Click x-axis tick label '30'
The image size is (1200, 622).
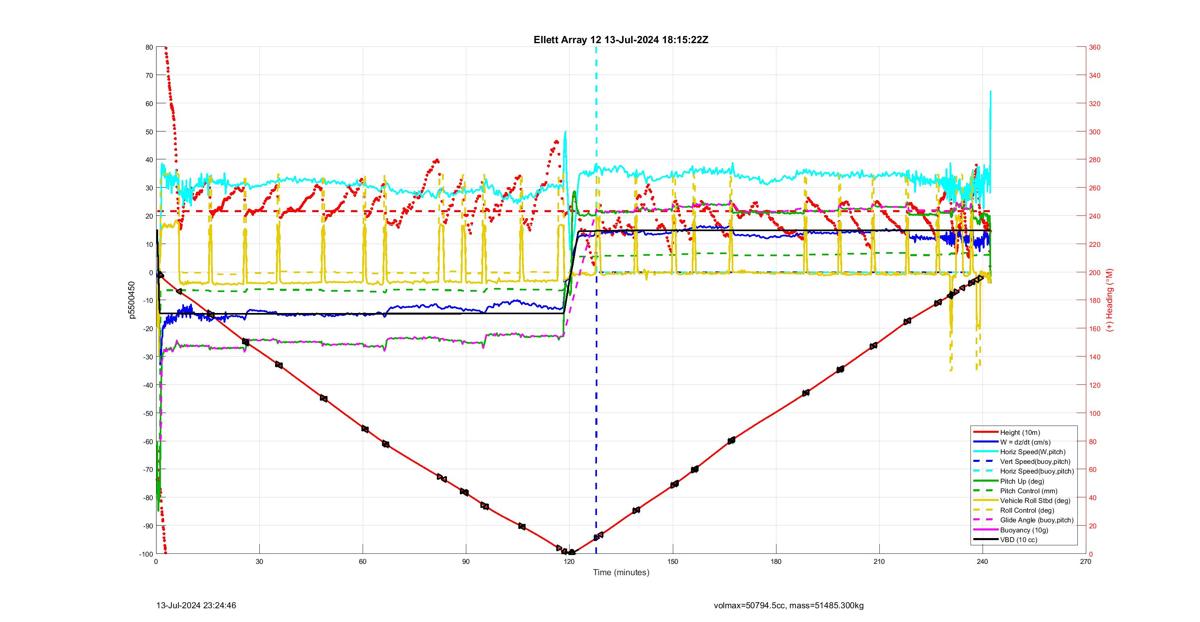(x=259, y=562)
